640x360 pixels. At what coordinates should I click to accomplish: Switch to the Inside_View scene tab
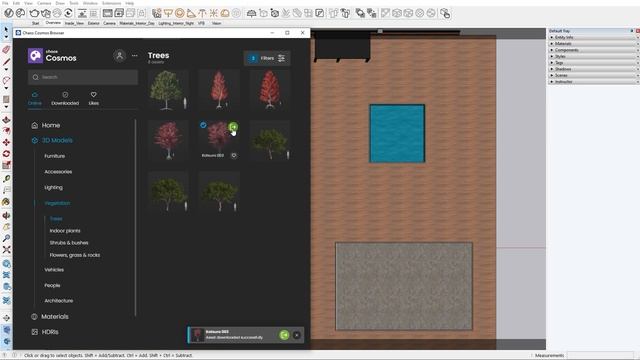pos(74,23)
